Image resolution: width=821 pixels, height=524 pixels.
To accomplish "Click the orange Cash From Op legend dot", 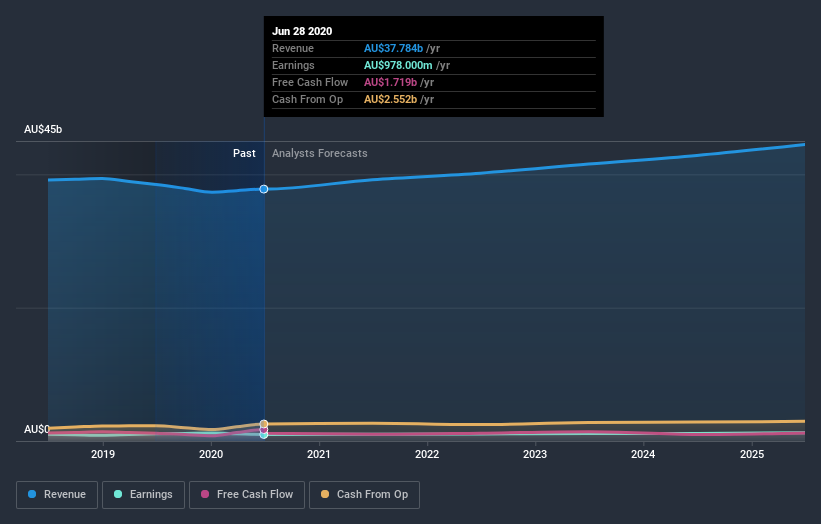I will (325, 494).
